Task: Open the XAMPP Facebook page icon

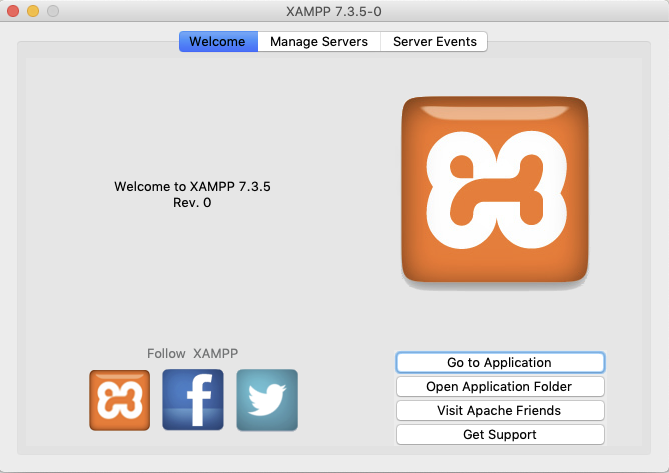Action: coord(193,400)
